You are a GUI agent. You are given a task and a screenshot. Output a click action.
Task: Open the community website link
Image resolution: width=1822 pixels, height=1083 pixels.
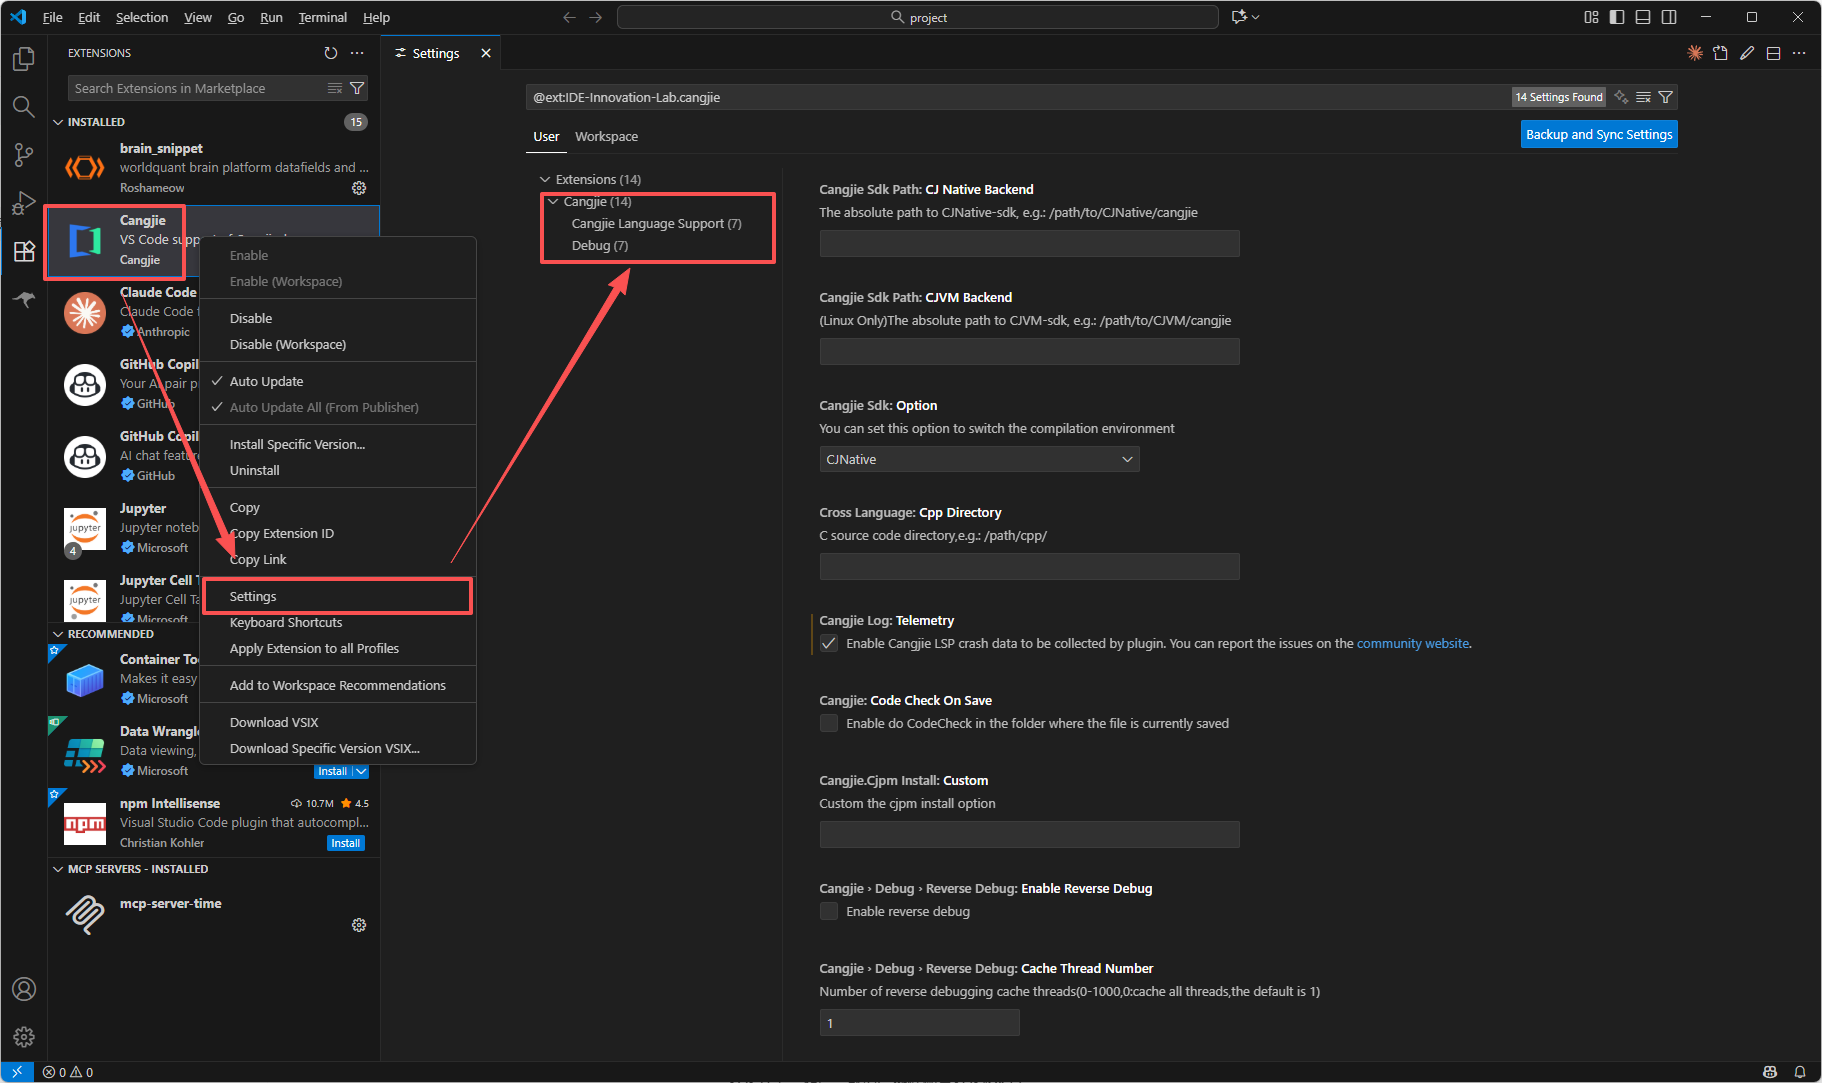(1413, 643)
